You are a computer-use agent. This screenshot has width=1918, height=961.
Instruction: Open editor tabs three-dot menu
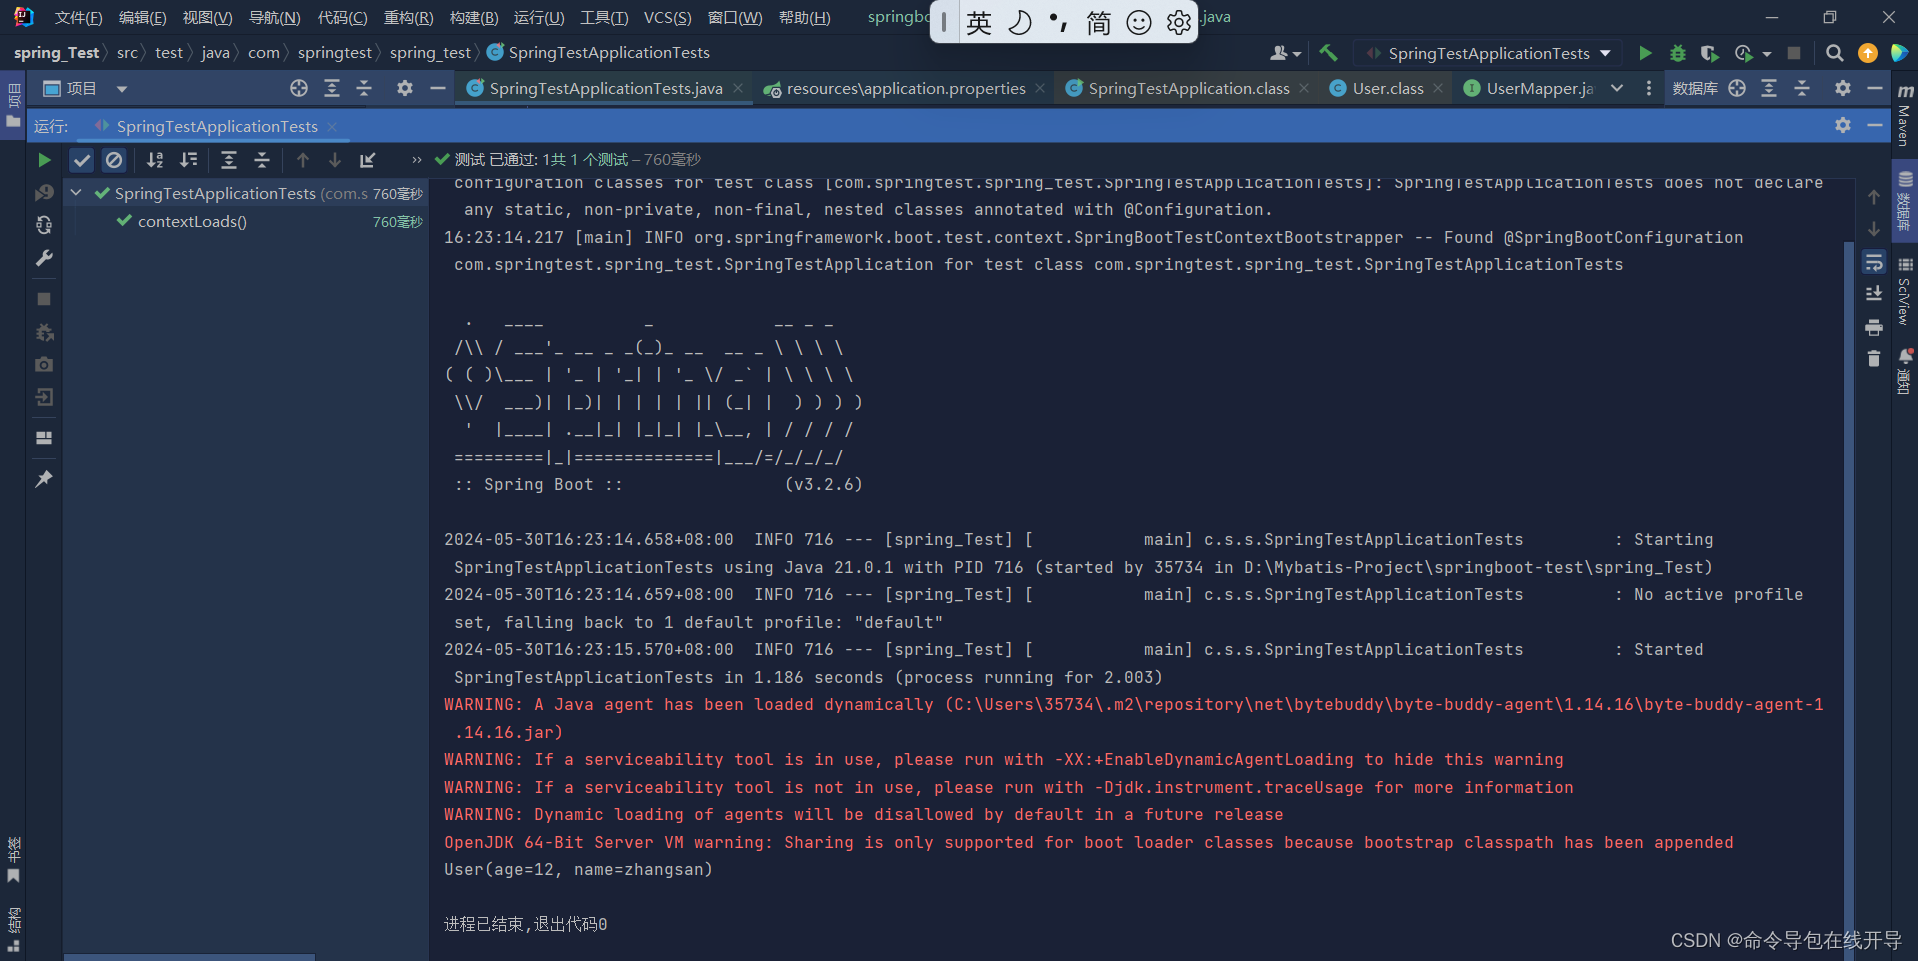pyautogui.click(x=1649, y=88)
